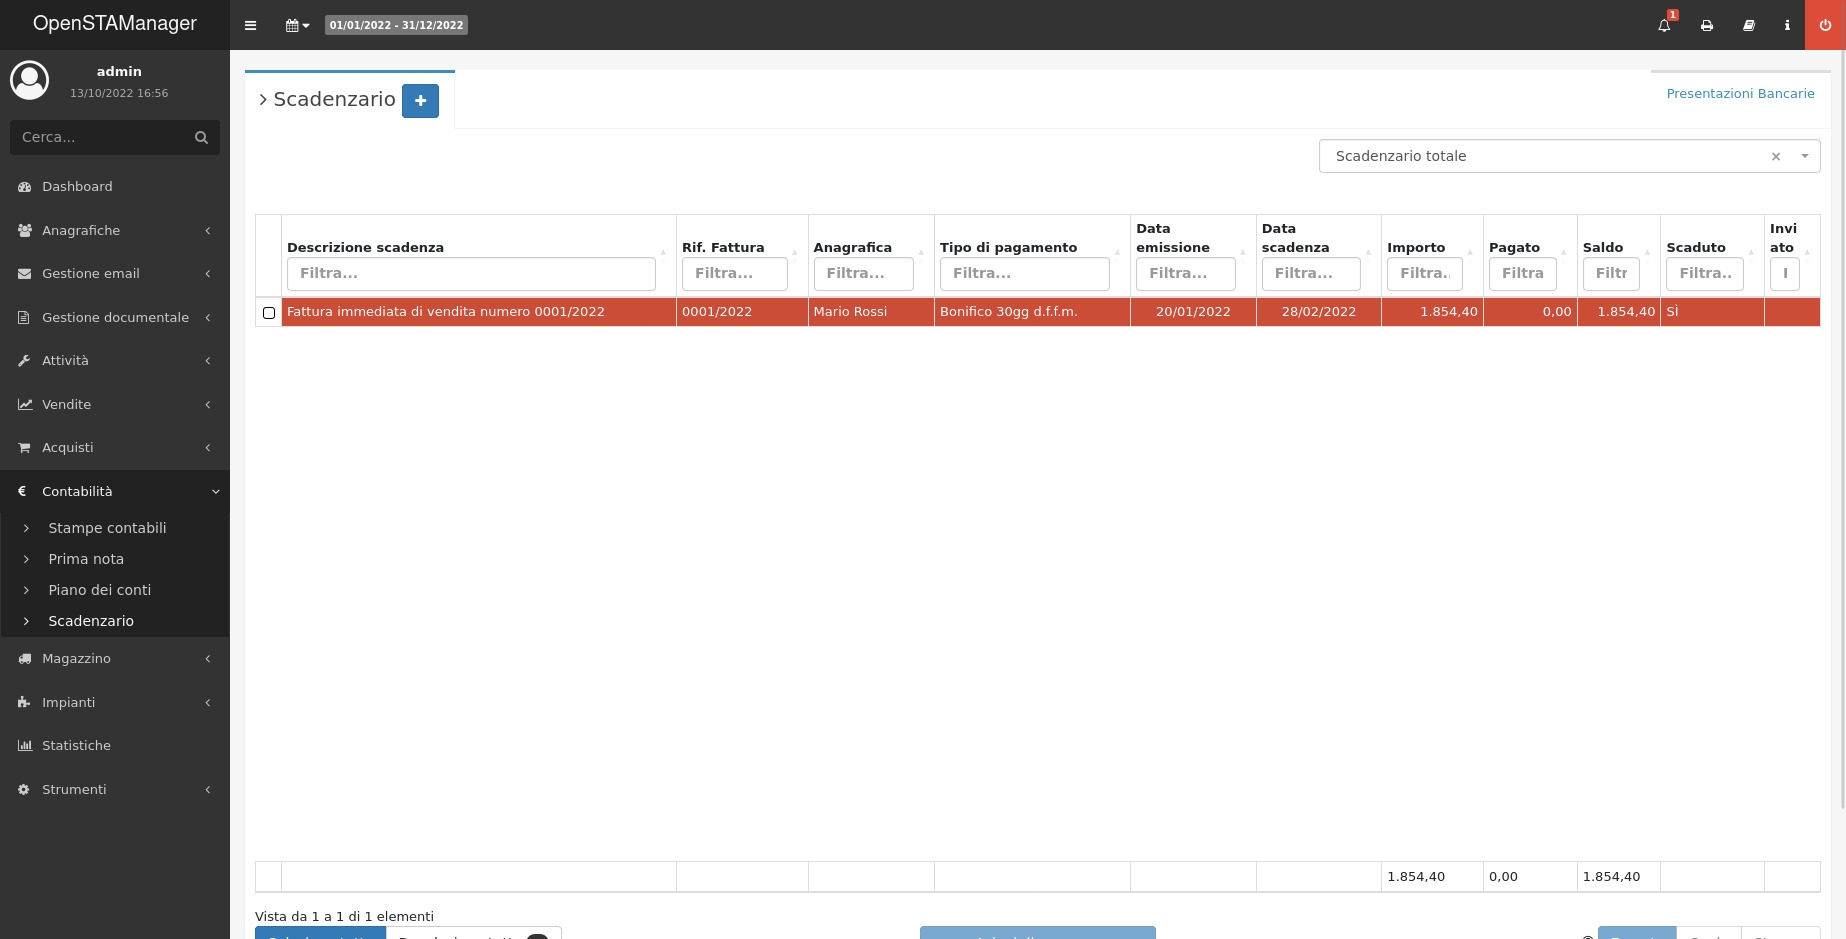Open the calendar period dropdown
The height and width of the screenshot is (939, 1846).
coord(297,25)
